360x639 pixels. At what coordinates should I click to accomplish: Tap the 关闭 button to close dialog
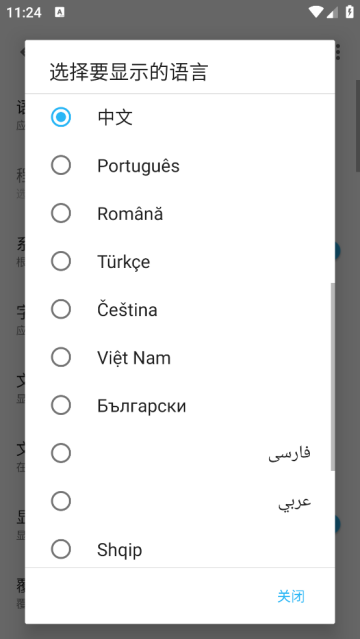[291, 596]
